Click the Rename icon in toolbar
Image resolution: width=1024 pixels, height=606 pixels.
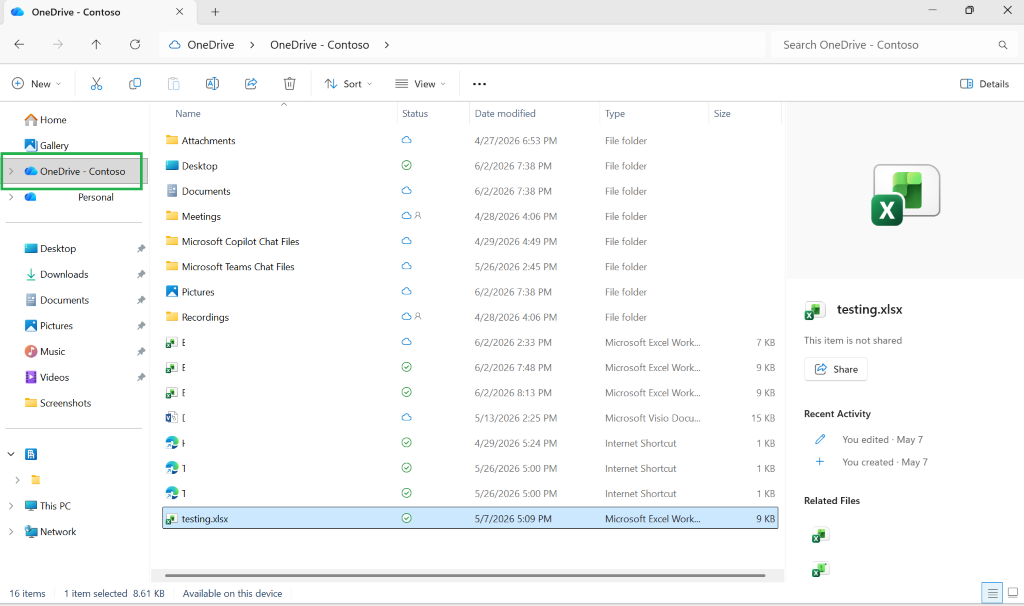[212, 84]
